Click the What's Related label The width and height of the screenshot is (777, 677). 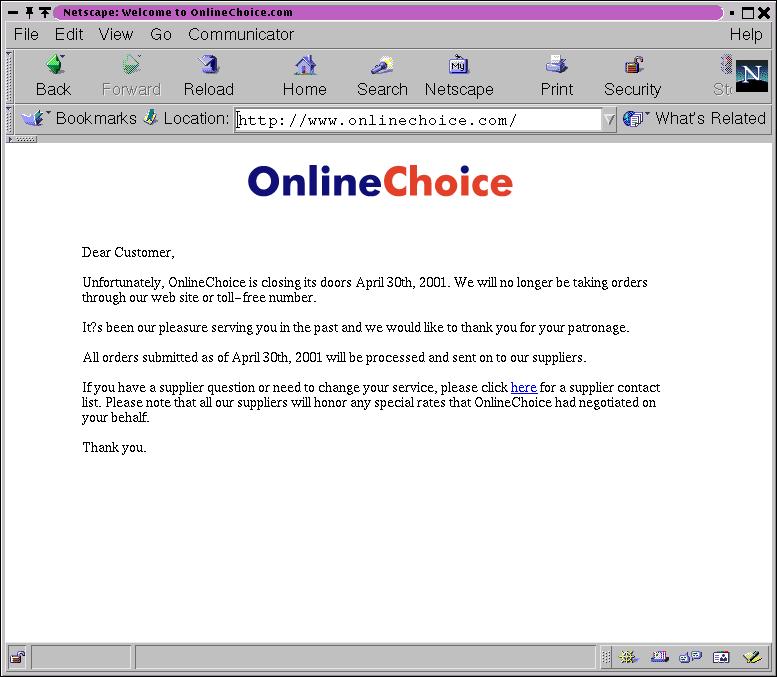click(x=711, y=118)
